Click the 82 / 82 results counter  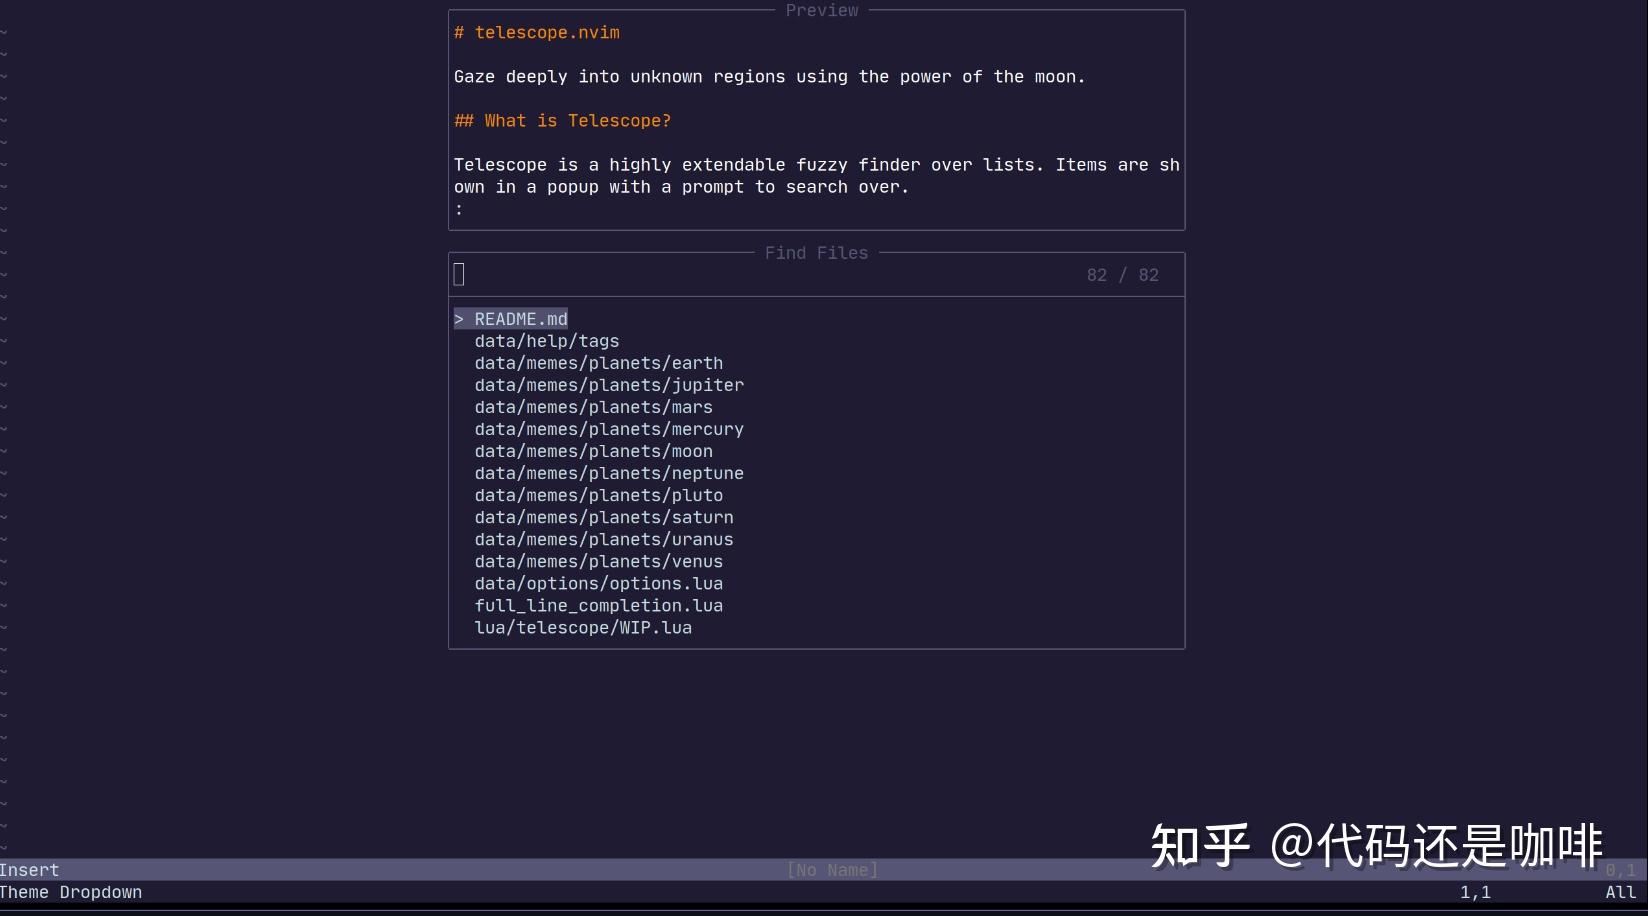(1121, 274)
